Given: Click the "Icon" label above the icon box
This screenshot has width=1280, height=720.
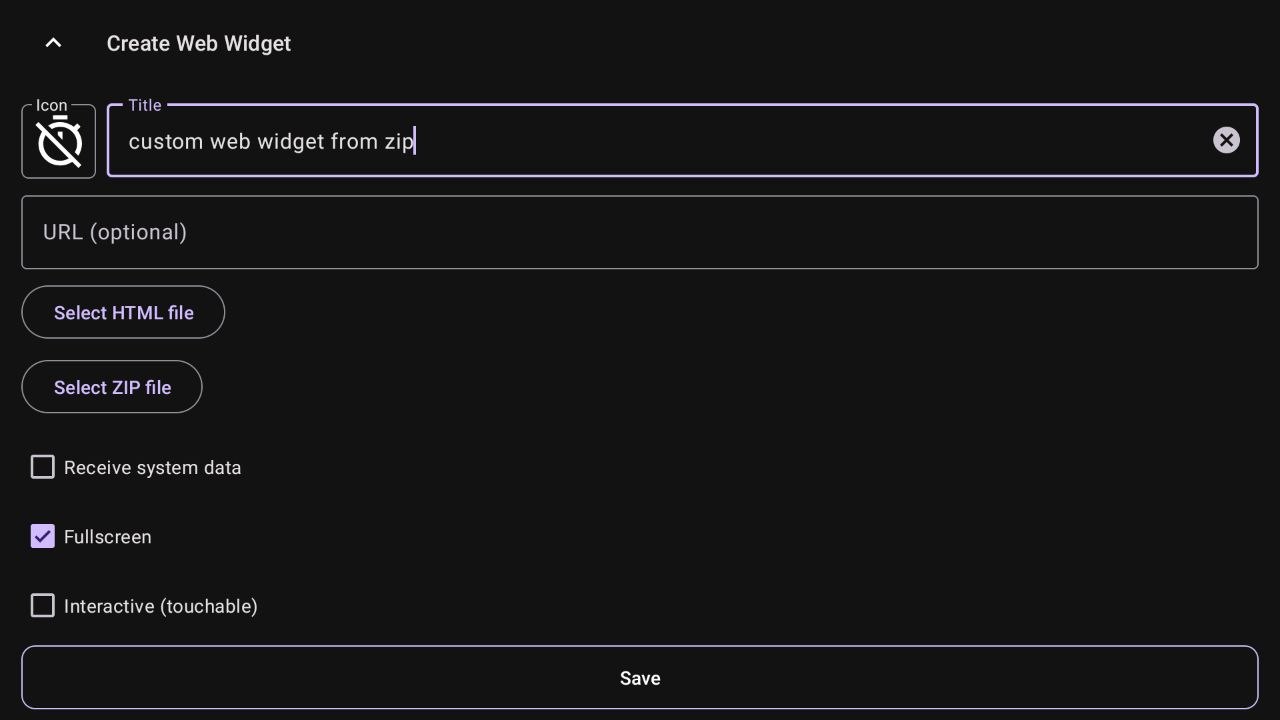Looking at the screenshot, I should tap(52, 105).
